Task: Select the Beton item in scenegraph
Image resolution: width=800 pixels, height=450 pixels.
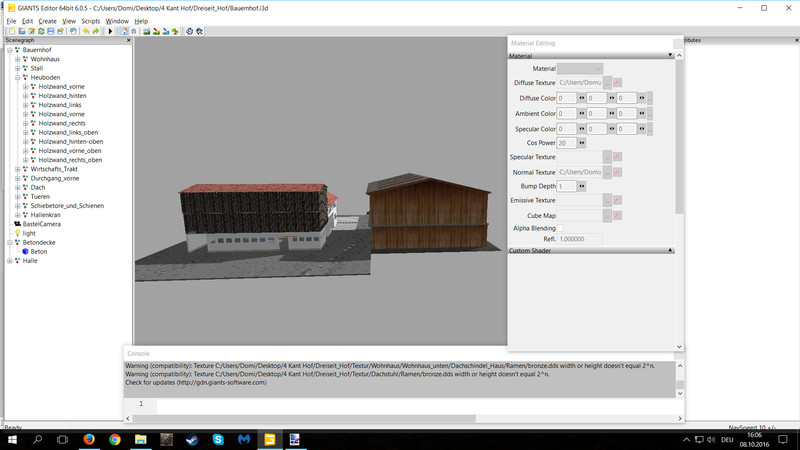Action: pos(39,251)
